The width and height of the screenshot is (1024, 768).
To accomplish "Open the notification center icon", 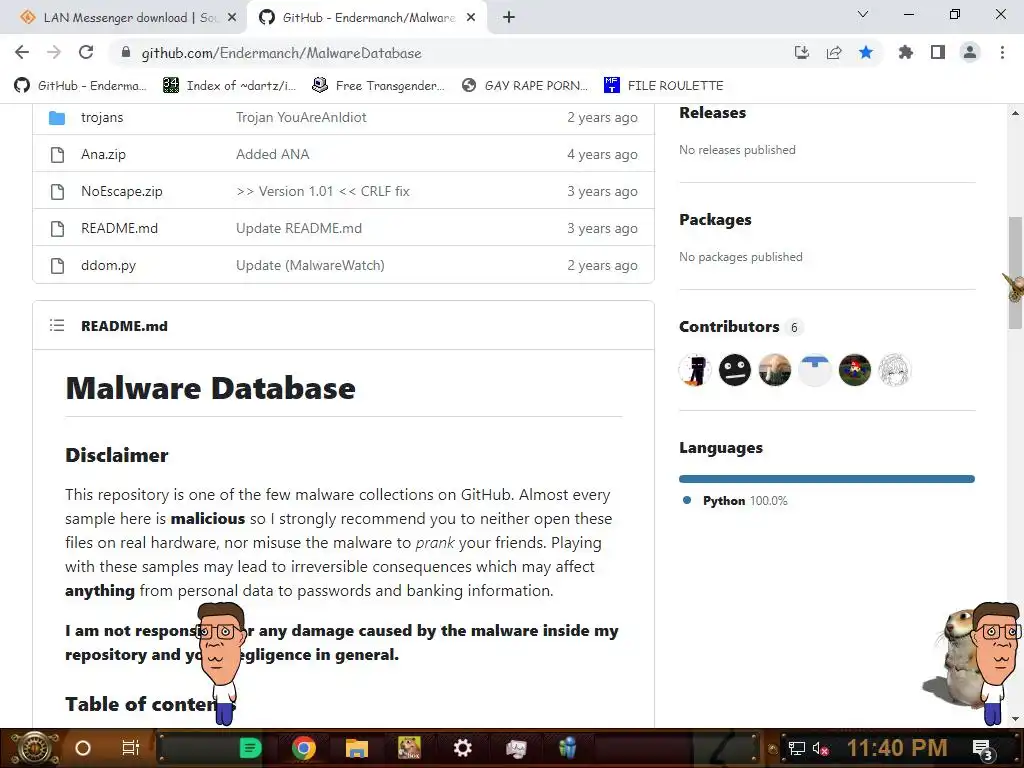I will (983, 748).
